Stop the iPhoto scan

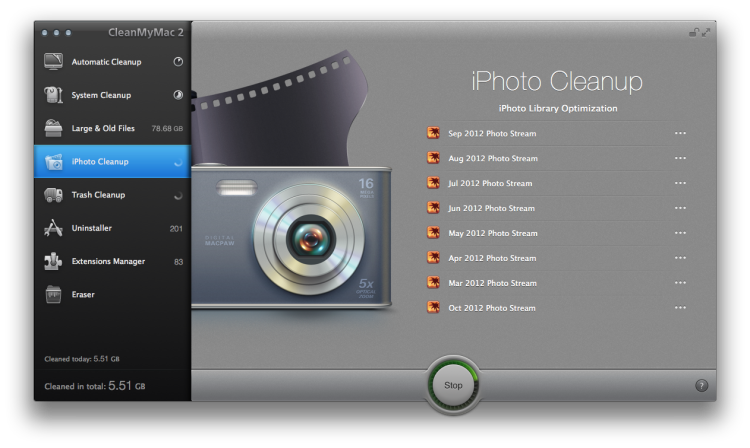click(x=453, y=385)
